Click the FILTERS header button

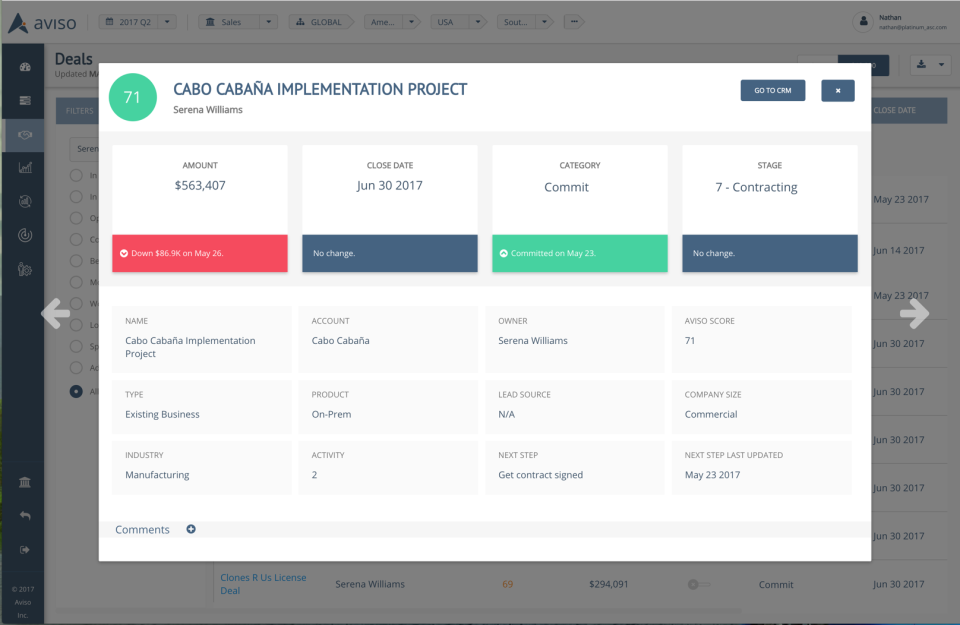(x=79, y=111)
